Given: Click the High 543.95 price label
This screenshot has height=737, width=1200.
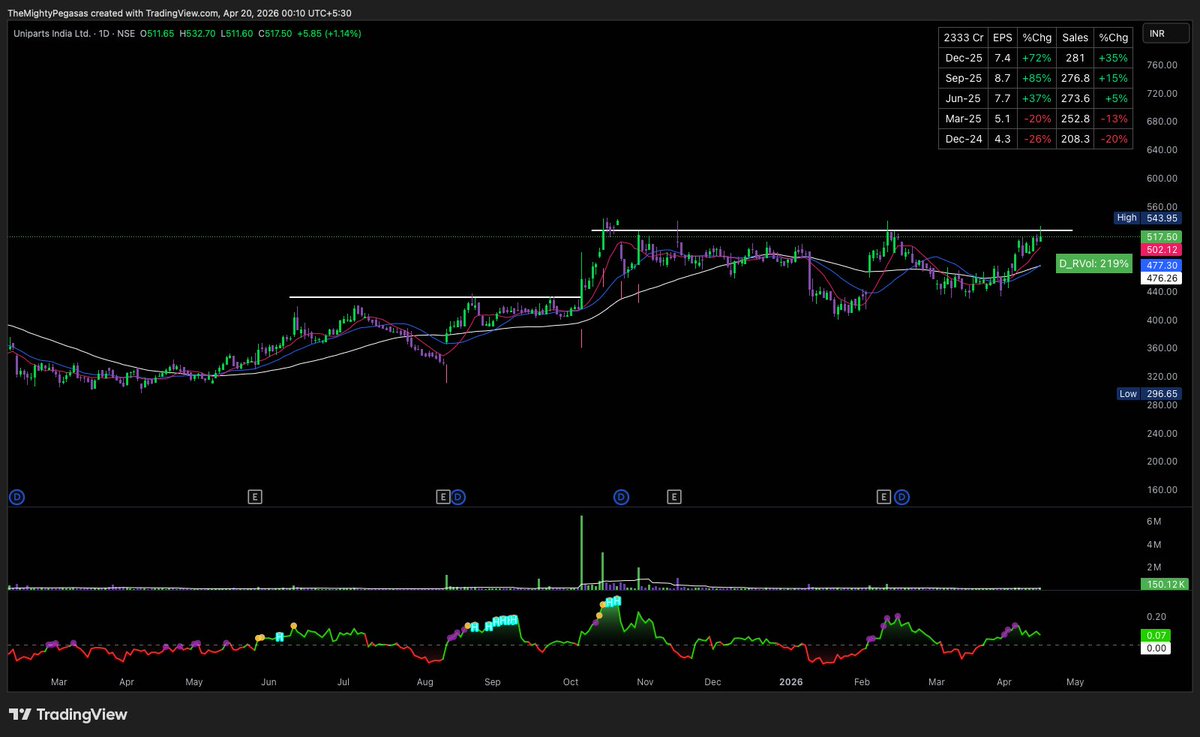Looking at the screenshot, I should click(x=1148, y=218).
